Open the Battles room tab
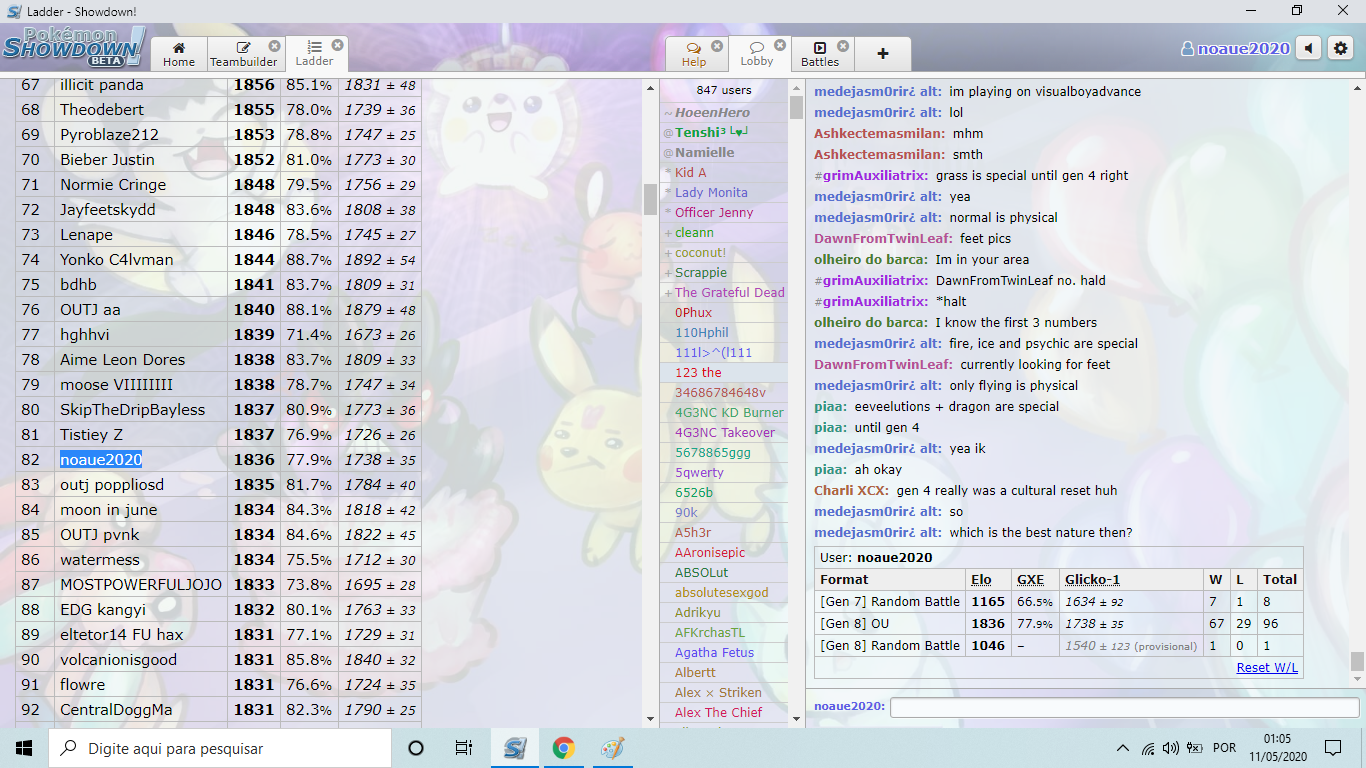The width and height of the screenshot is (1366, 768). tap(820, 54)
